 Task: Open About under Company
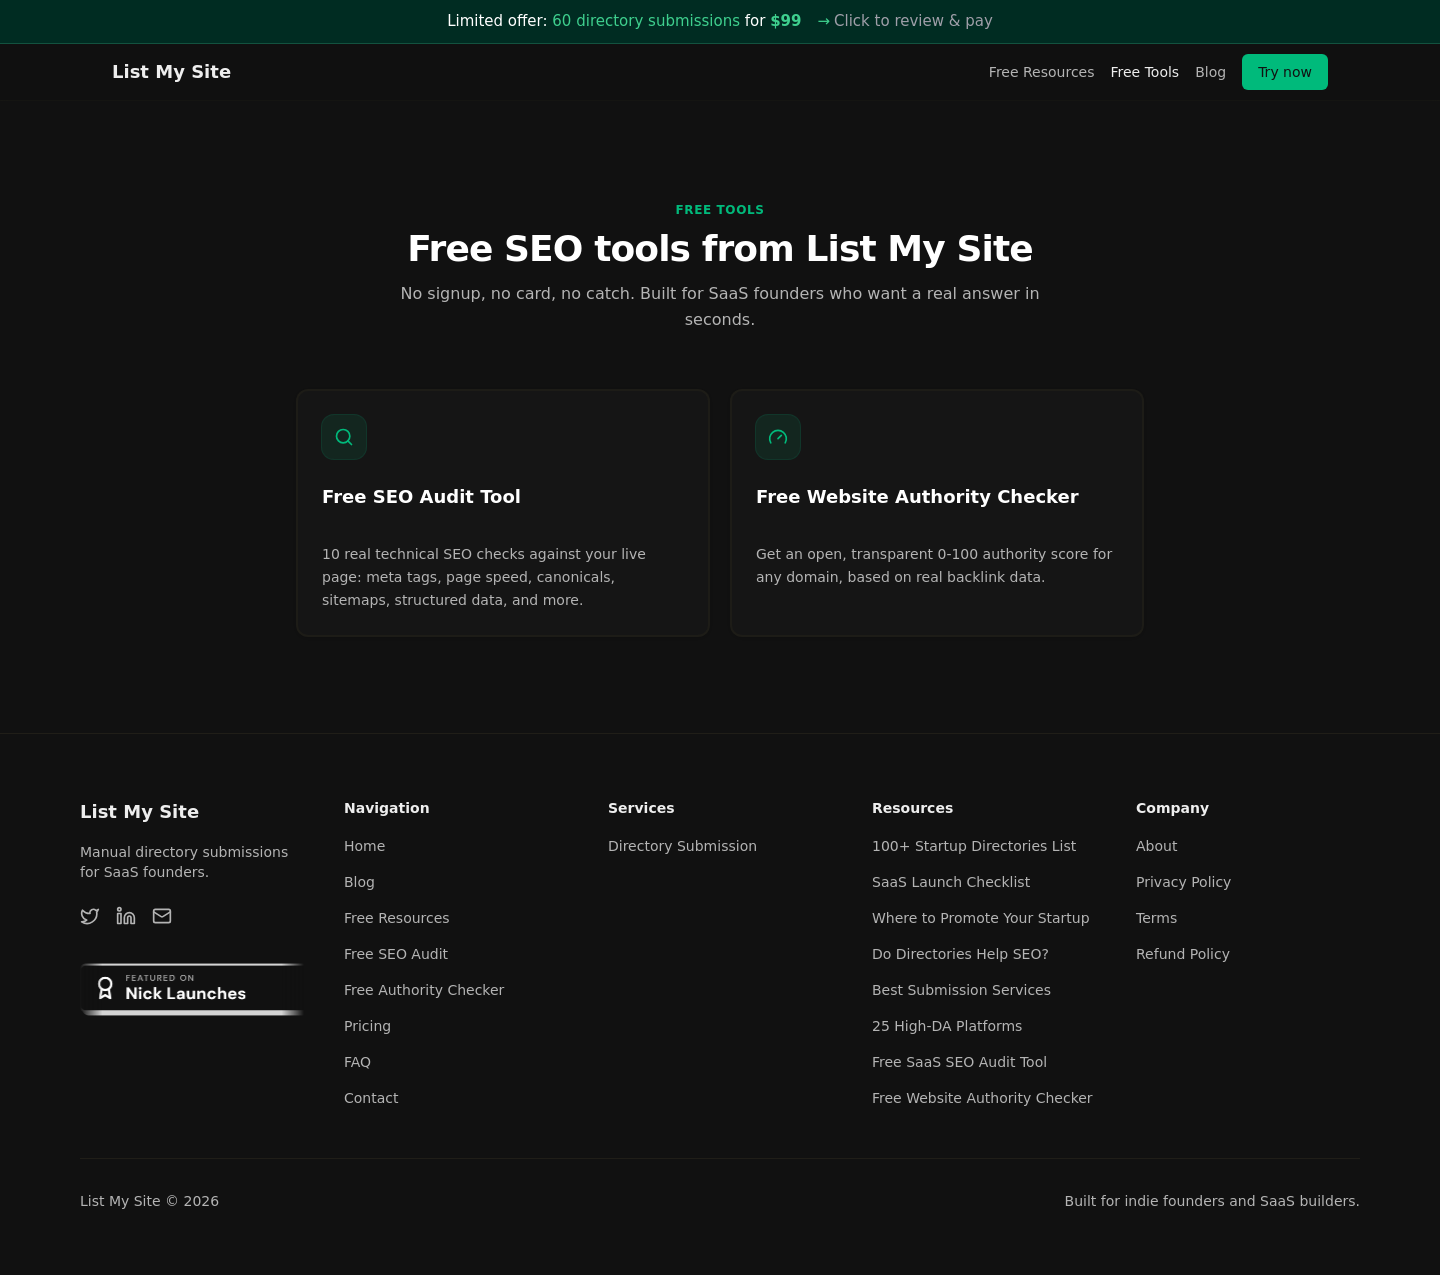(1156, 846)
